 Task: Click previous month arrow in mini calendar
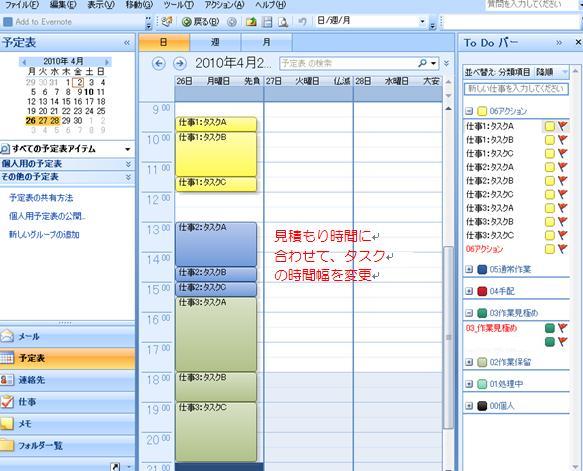click(25, 62)
